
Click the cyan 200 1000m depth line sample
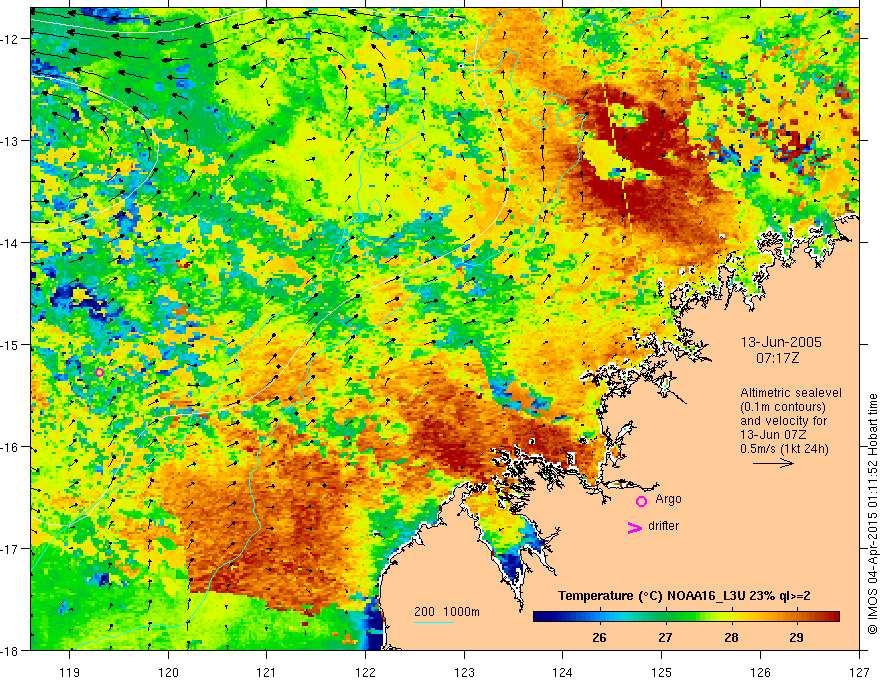click(x=434, y=622)
